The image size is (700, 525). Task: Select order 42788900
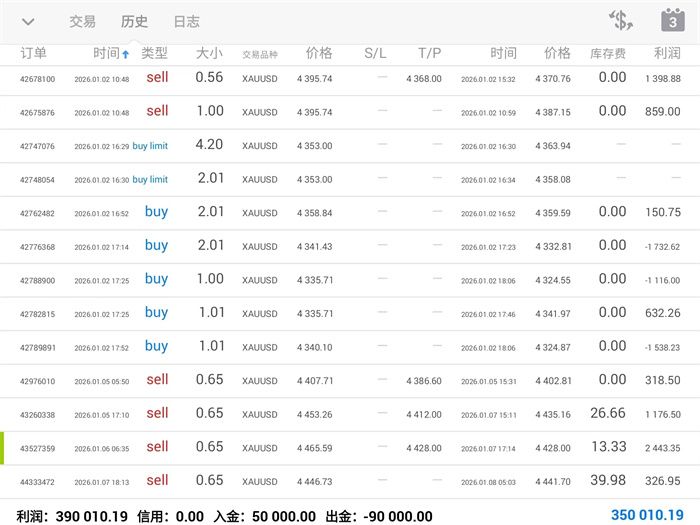(350, 280)
